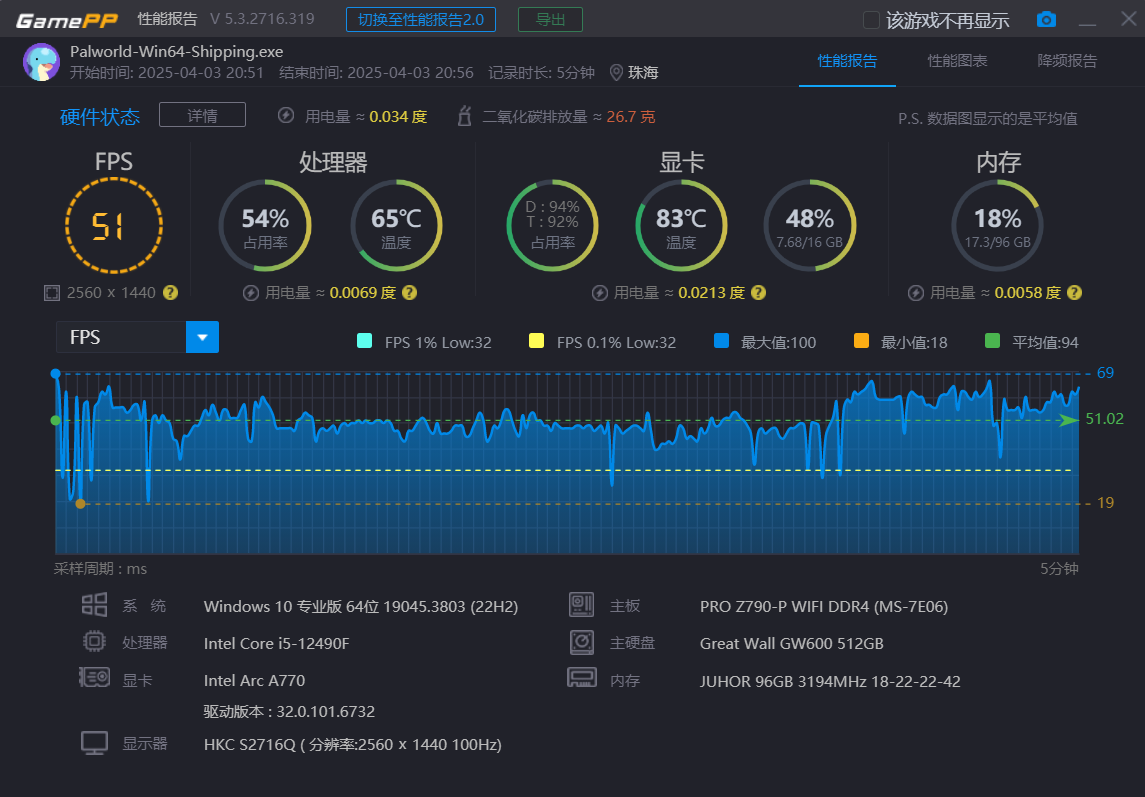Click the processor chip icon in specs
This screenshot has width=1145, height=797.
click(94, 641)
